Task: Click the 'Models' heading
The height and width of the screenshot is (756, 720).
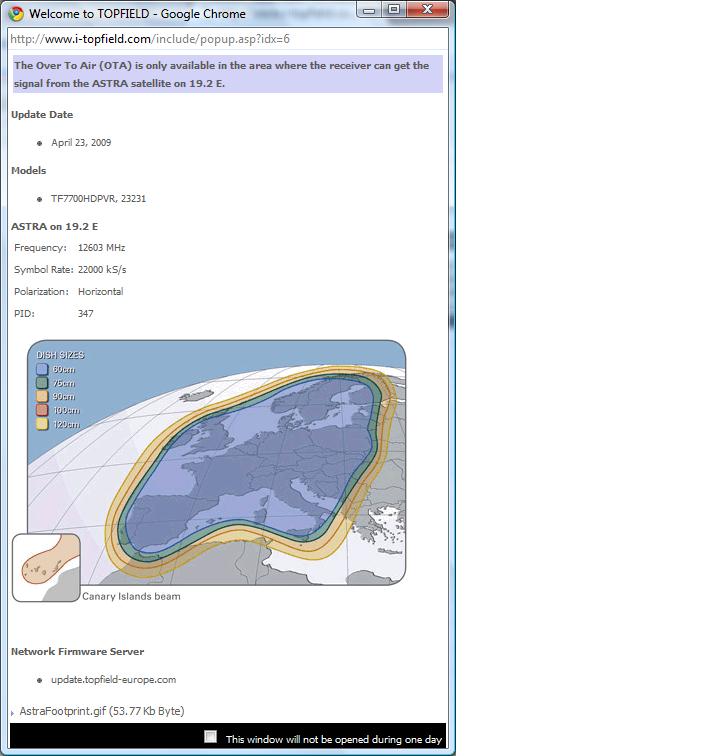Action: click(28, 171)
